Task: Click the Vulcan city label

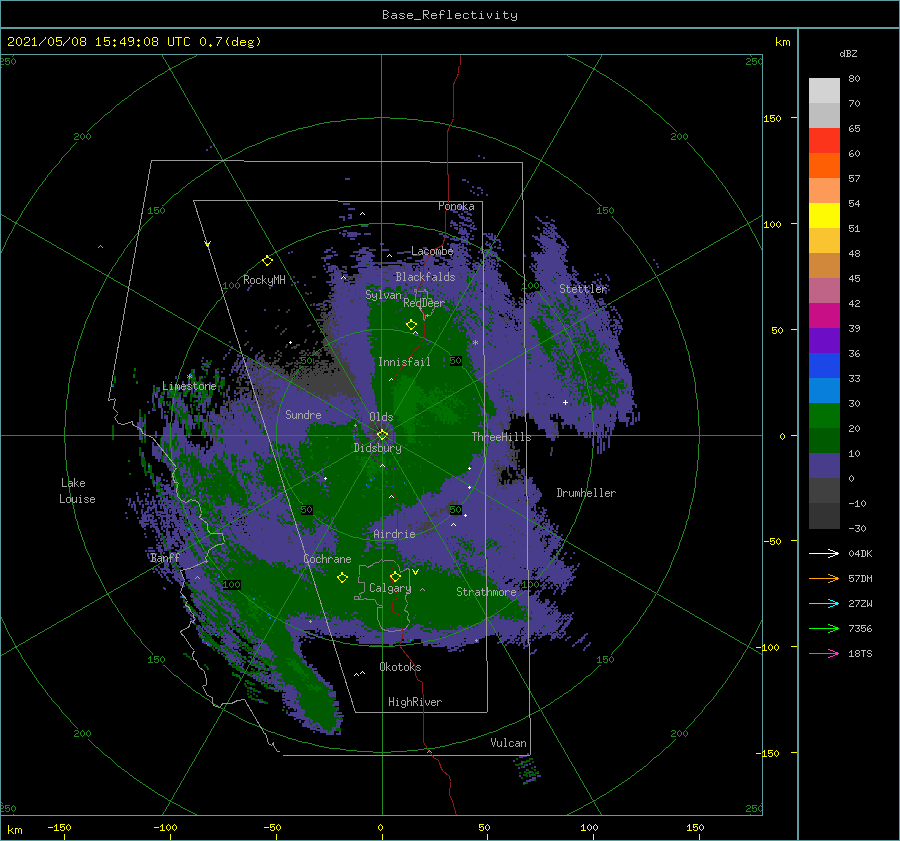Action: click(x=509, y=743)
